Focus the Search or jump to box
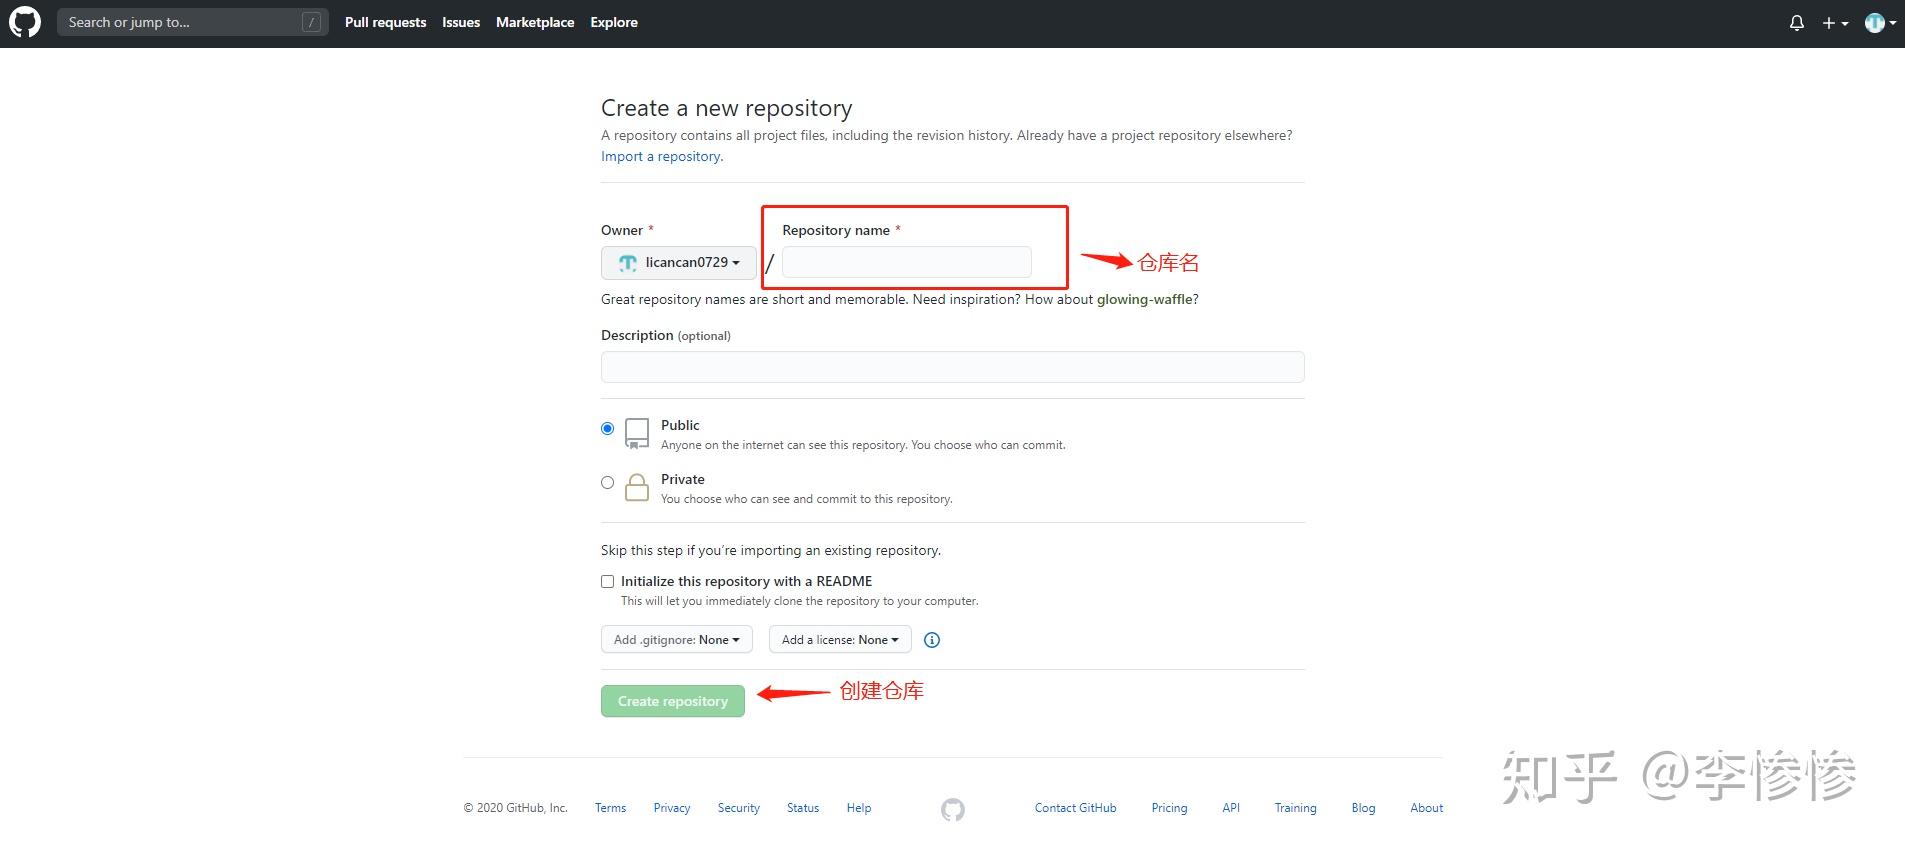1905x853 pixels. (x=192, y=22)
